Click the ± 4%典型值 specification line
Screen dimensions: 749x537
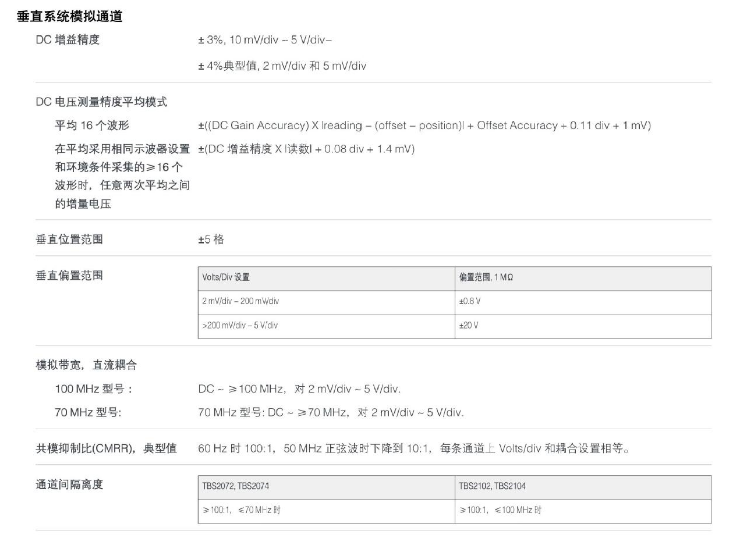282,66
